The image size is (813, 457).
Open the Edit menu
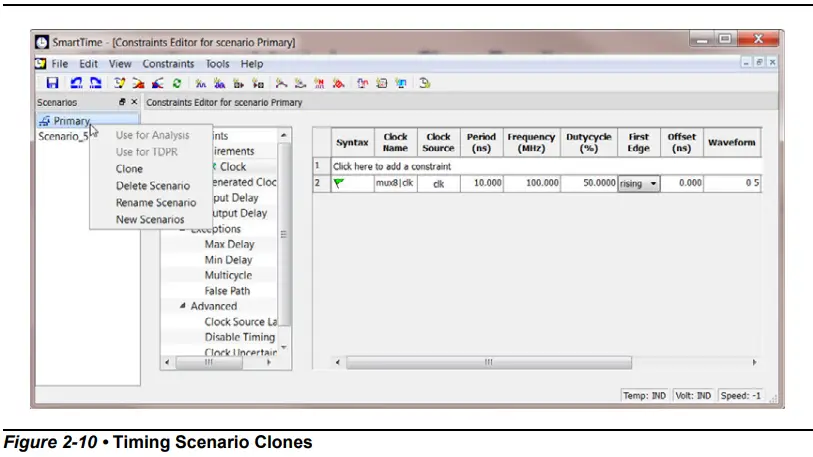tap(88, 64)
